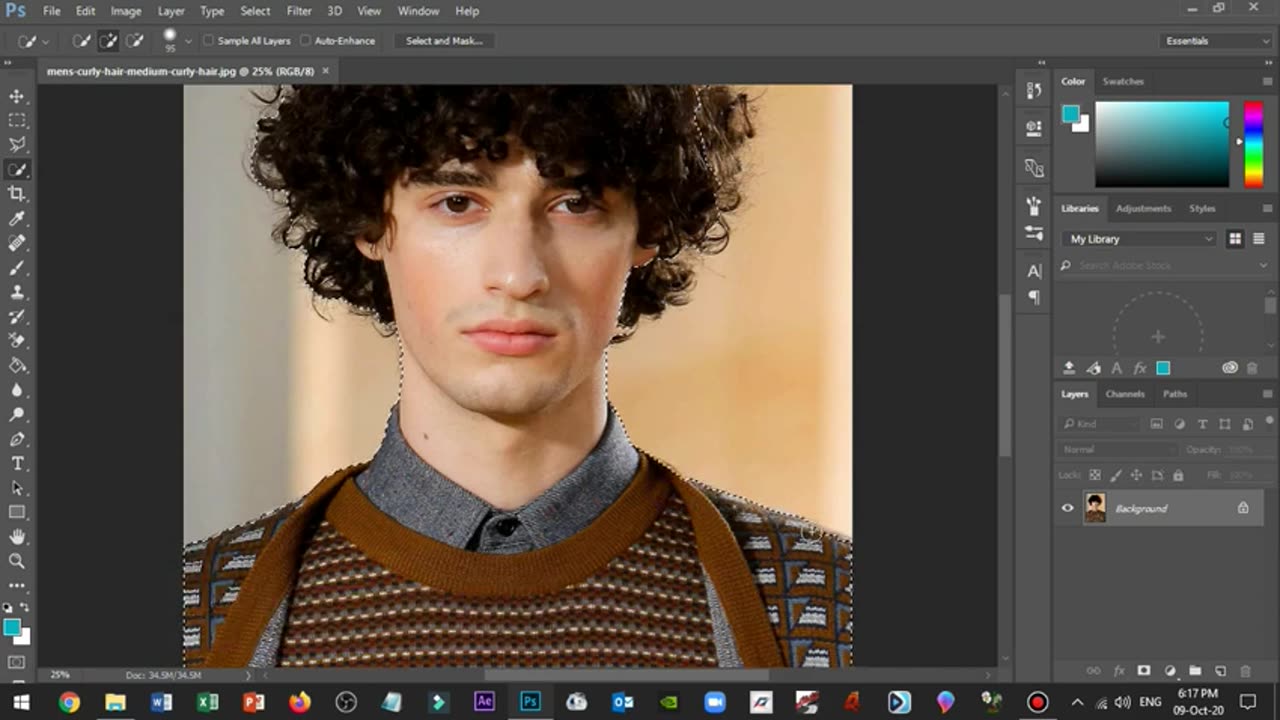Click Add to selection brush mode

[x=108, y=41]
